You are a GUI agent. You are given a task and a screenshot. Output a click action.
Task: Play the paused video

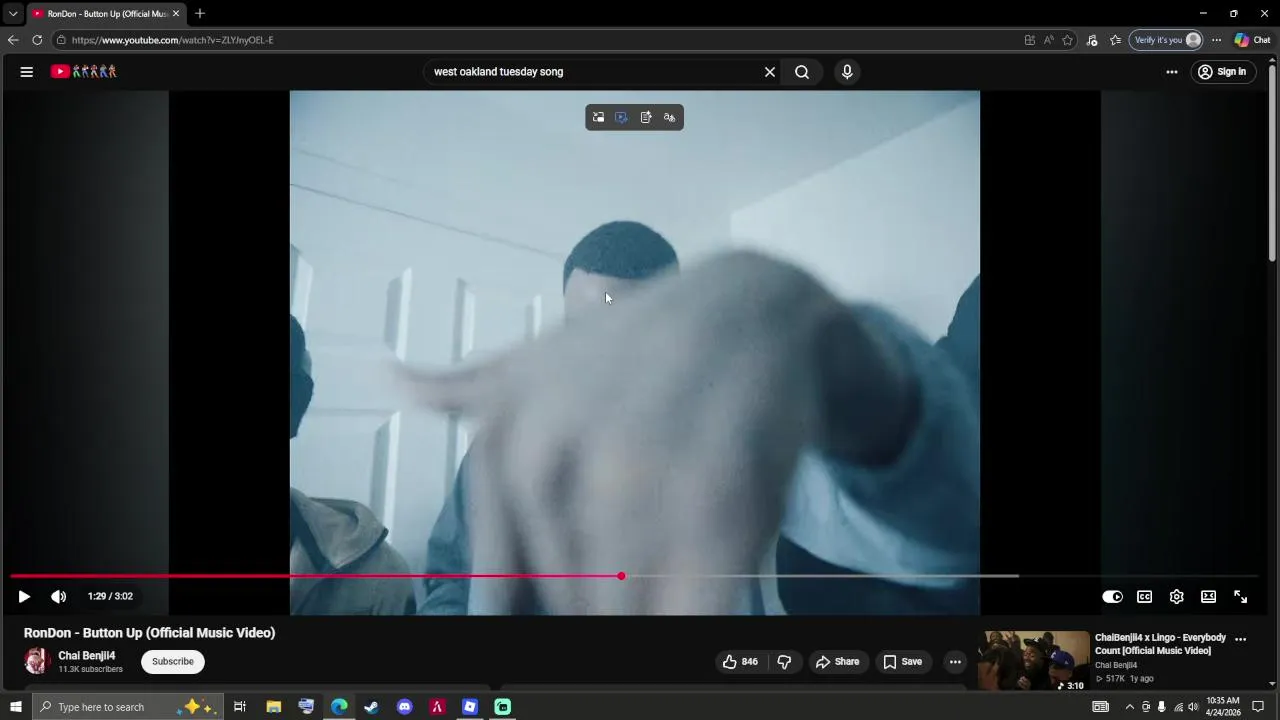[x=24, y=596]
